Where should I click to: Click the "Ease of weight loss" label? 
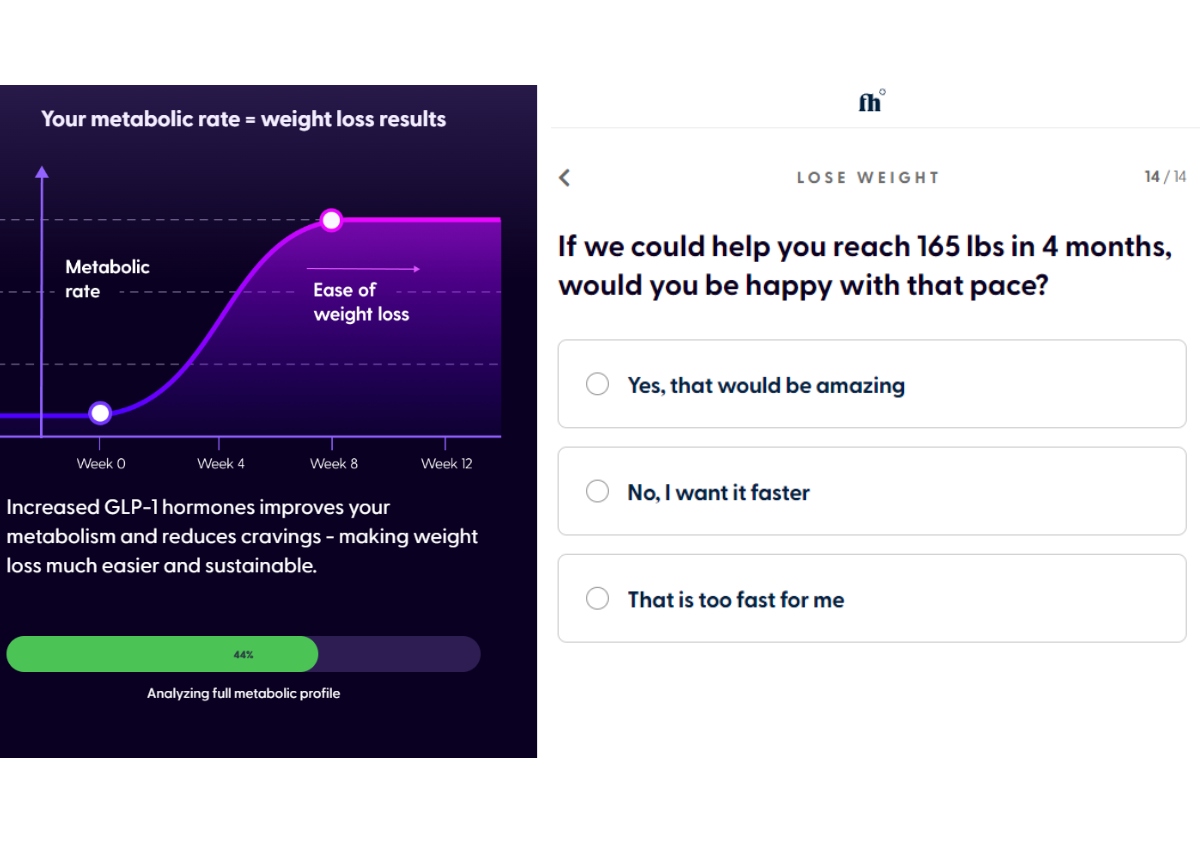(361, 302)
